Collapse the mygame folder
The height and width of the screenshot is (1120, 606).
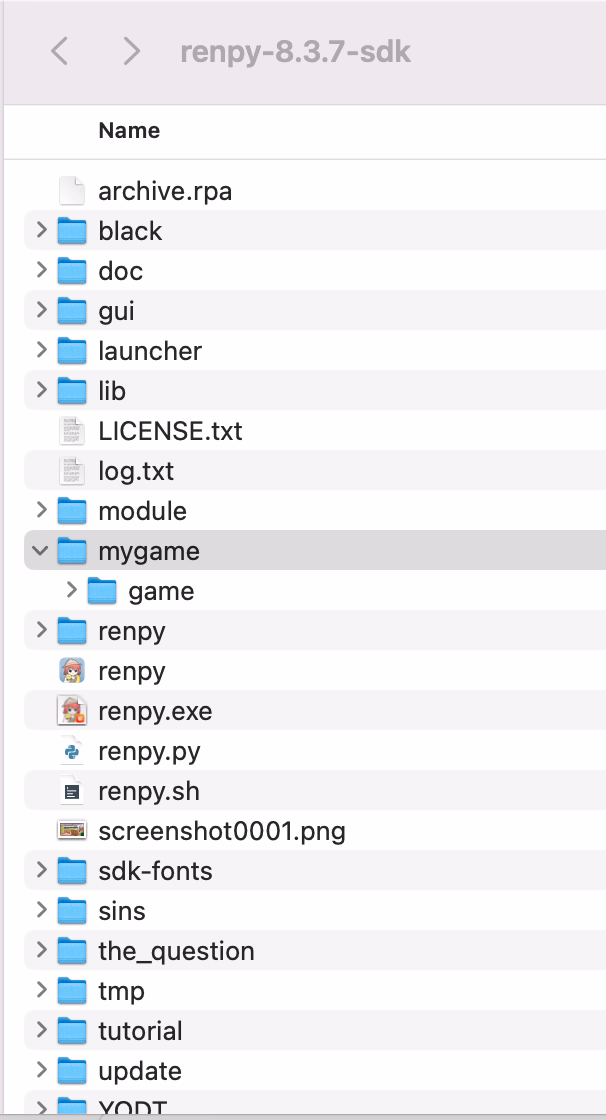coord(41,551)
